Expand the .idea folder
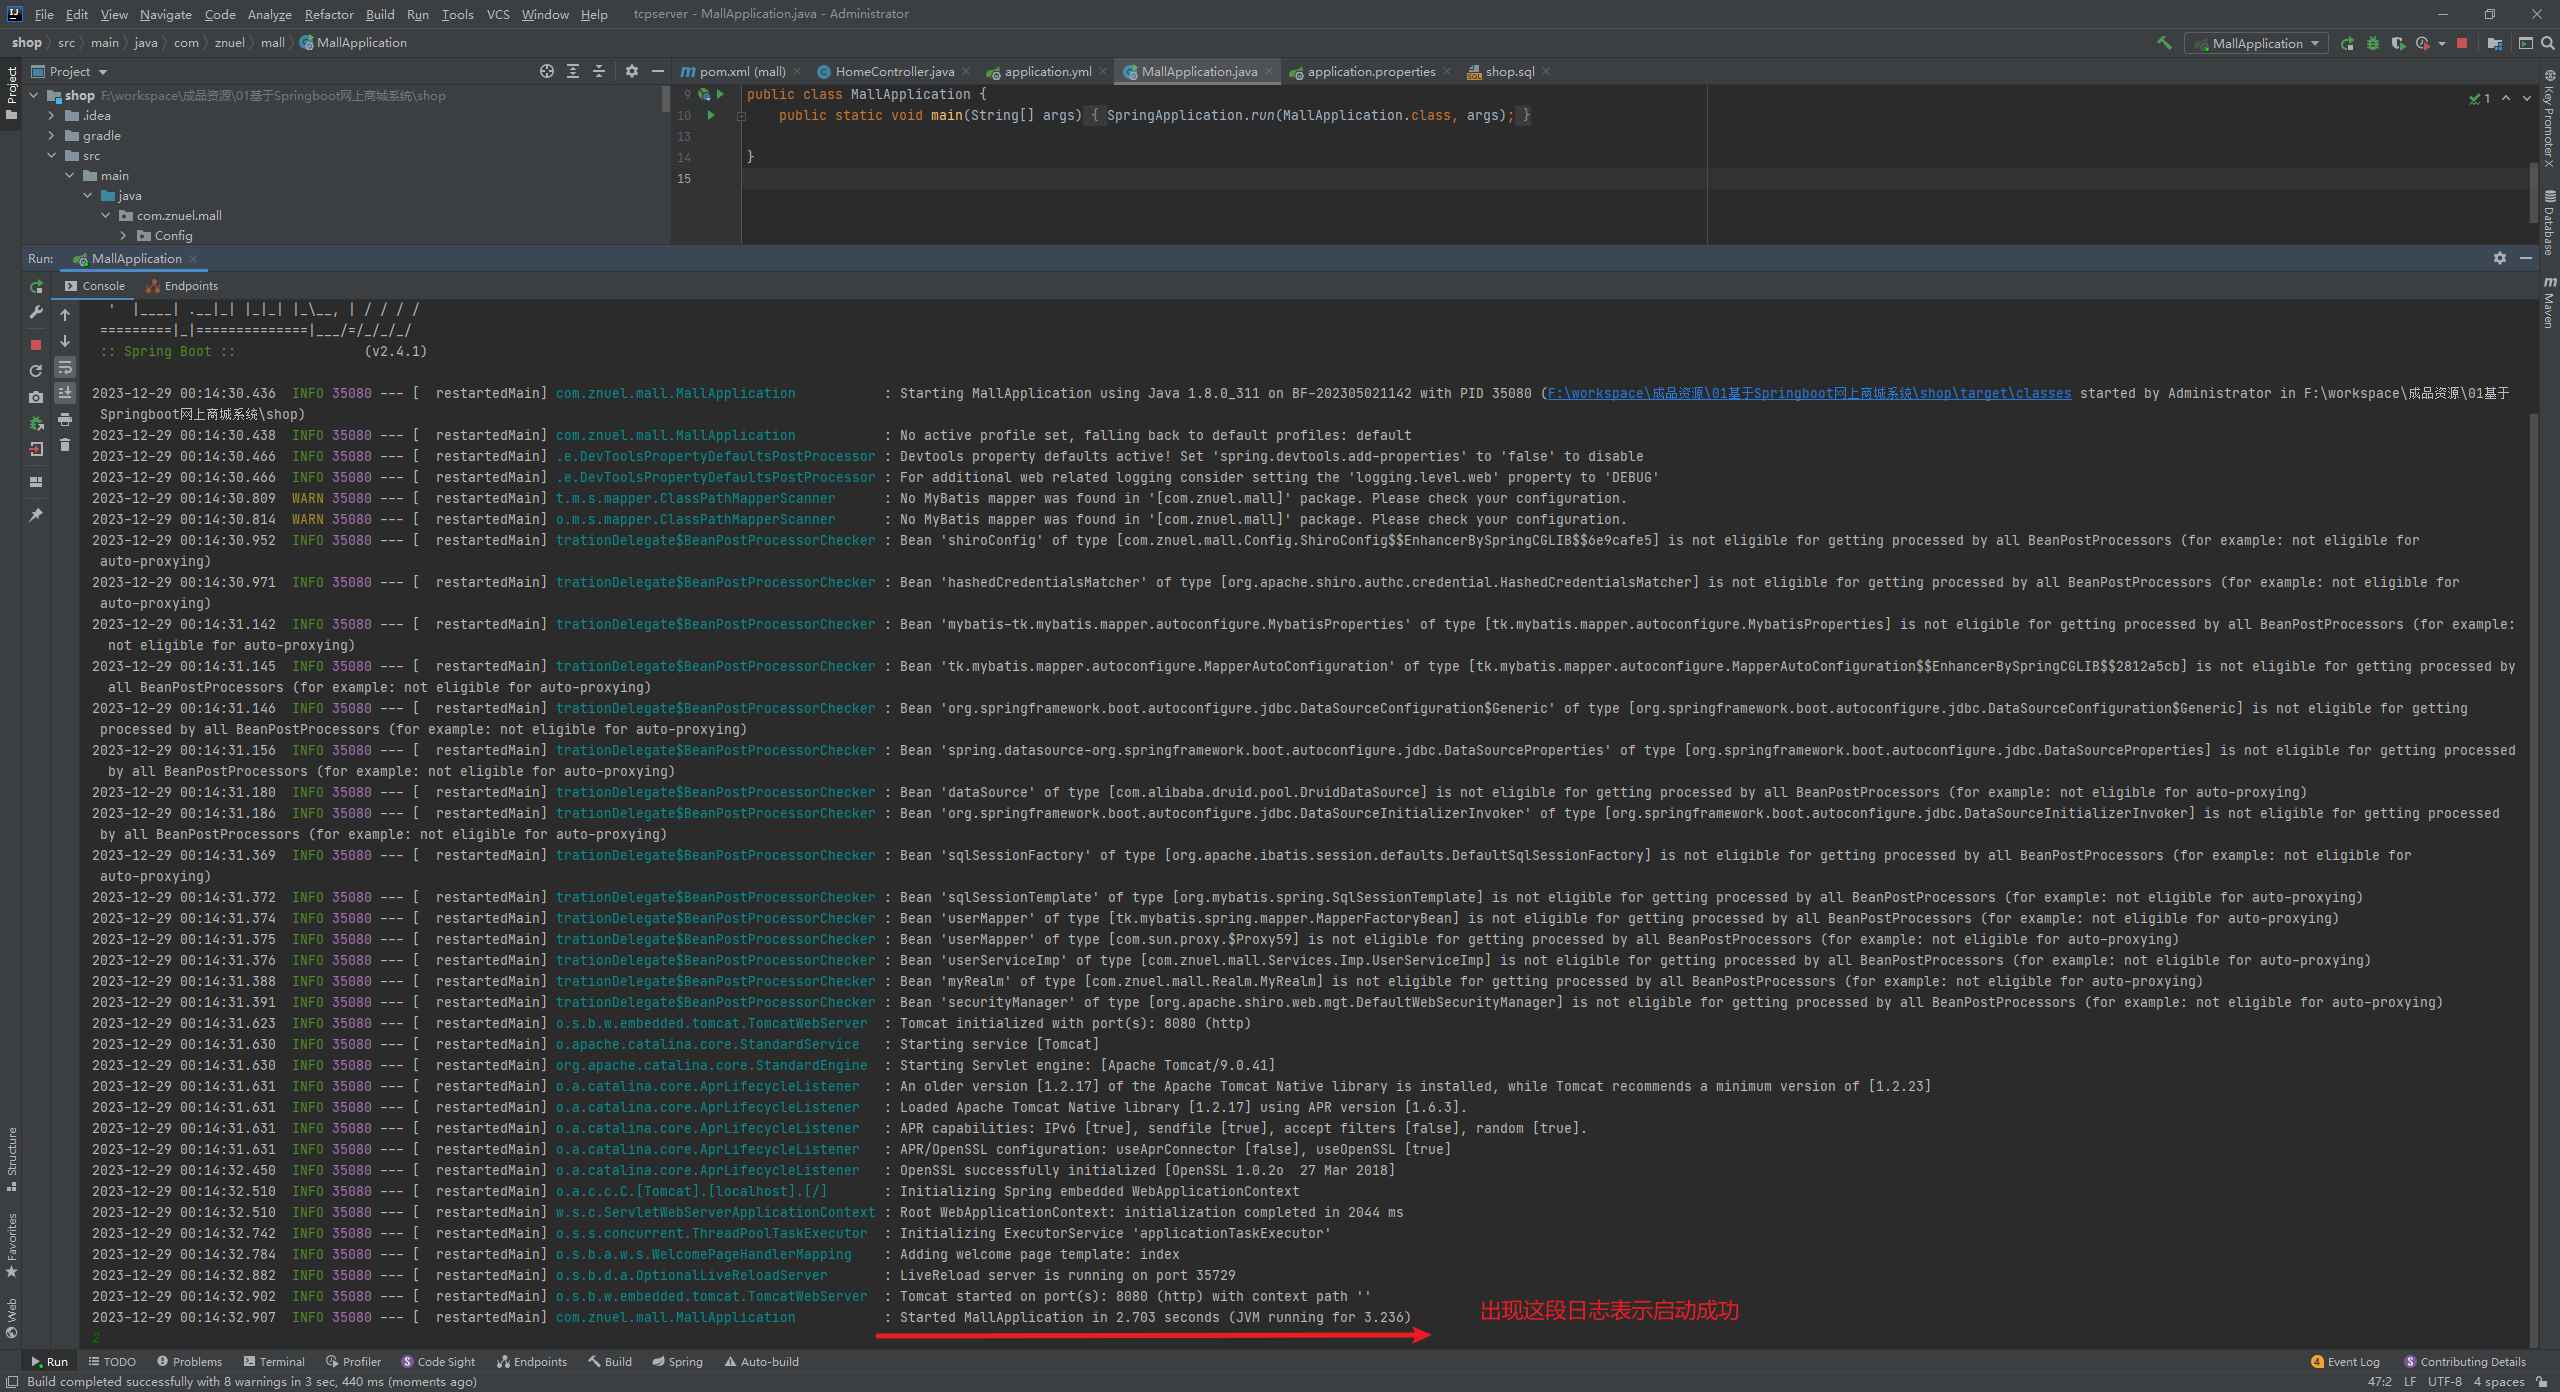 click(x=52, y=116)
